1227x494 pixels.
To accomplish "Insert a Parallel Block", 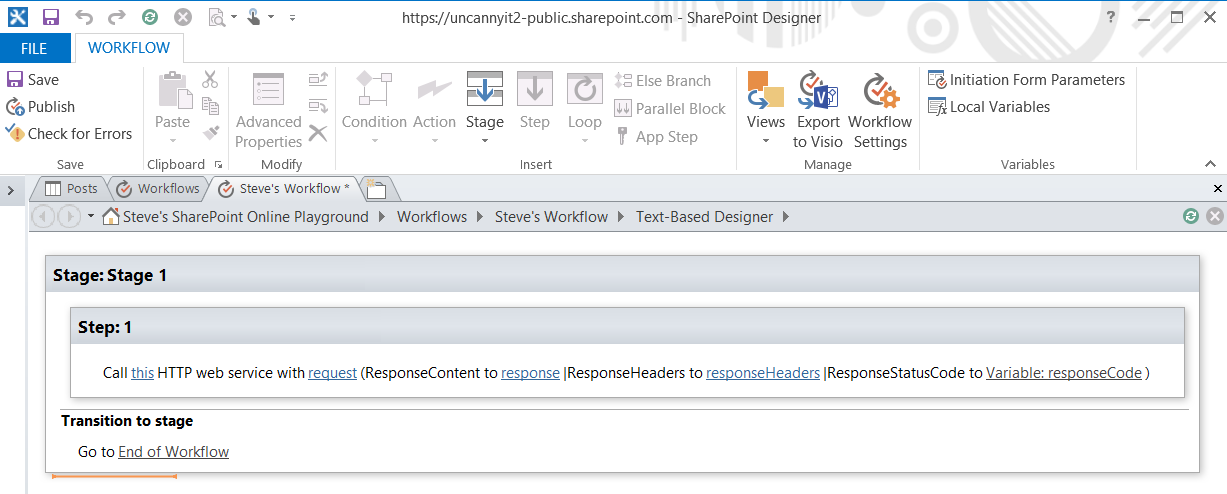I will click(x=670, y=109).
